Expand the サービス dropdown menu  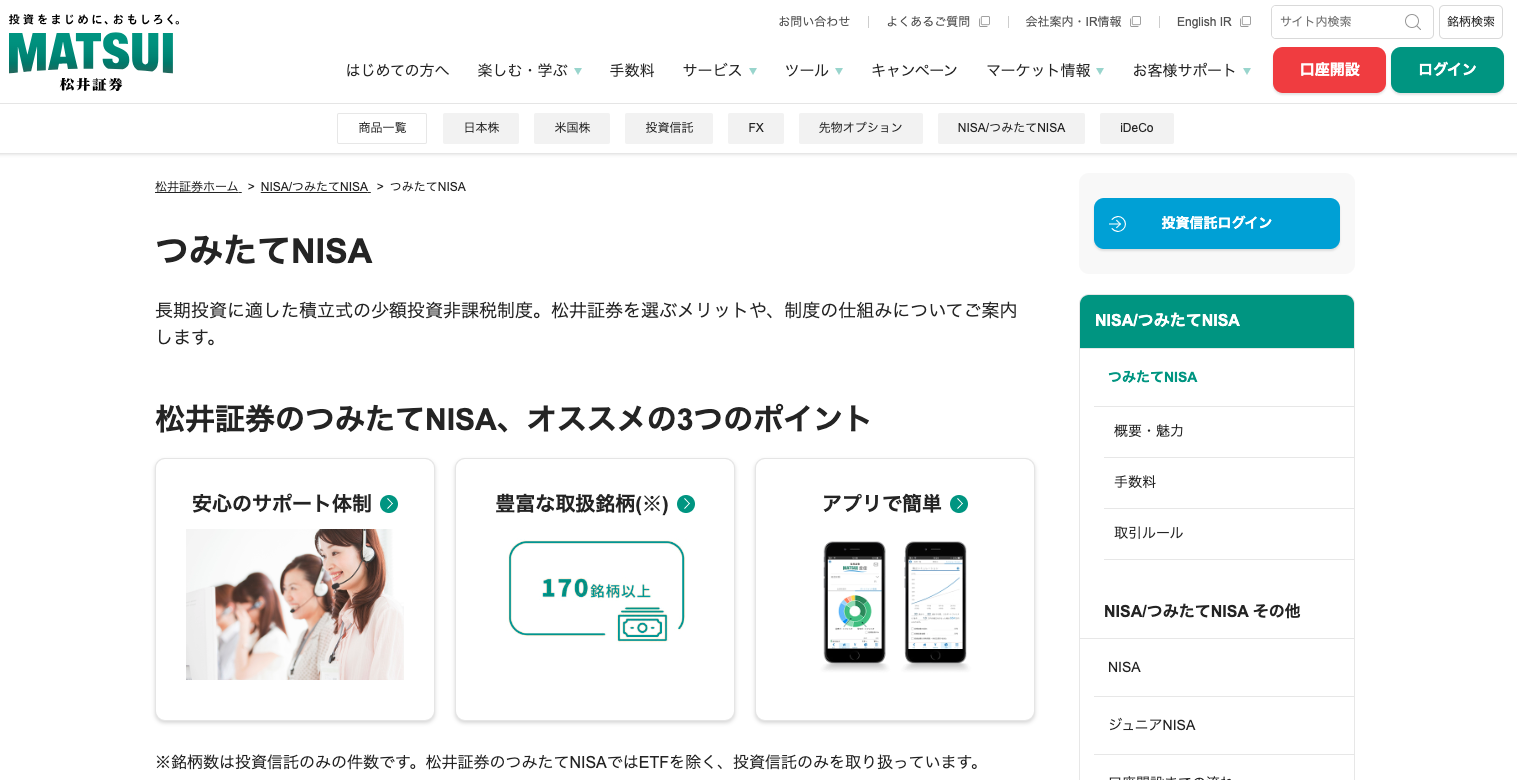[x=719, y=71]
